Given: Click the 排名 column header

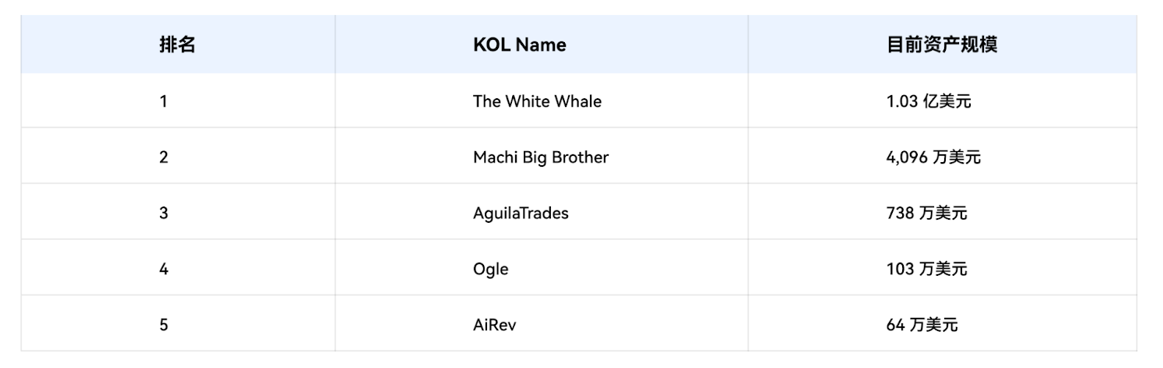Looking at the screenshot, I should (x=177, y=45).
